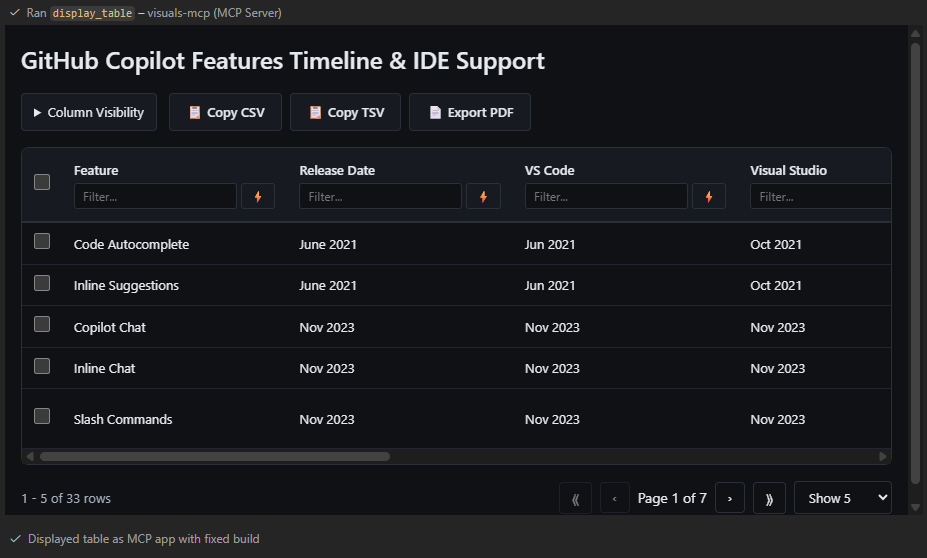The height and width of the screenshot is (558, 927).
Task: Open the Show 5 rows dropdown
Action: click(842, 498)
